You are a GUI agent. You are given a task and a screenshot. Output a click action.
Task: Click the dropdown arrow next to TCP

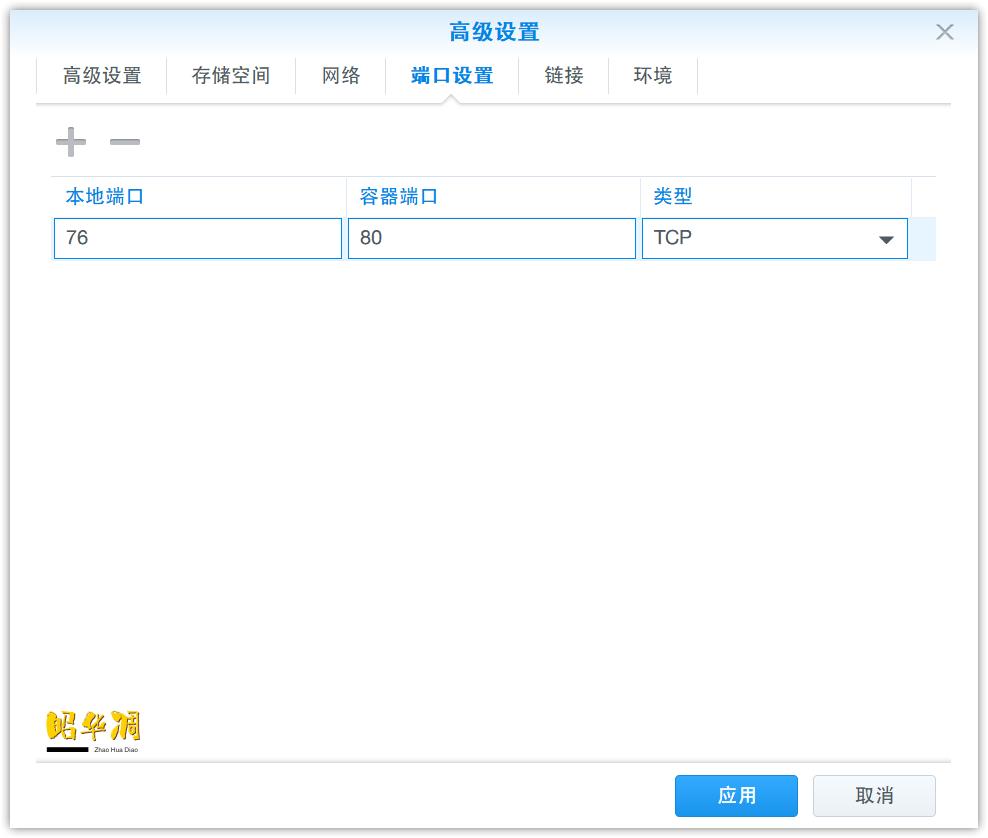tap(885, 238)
